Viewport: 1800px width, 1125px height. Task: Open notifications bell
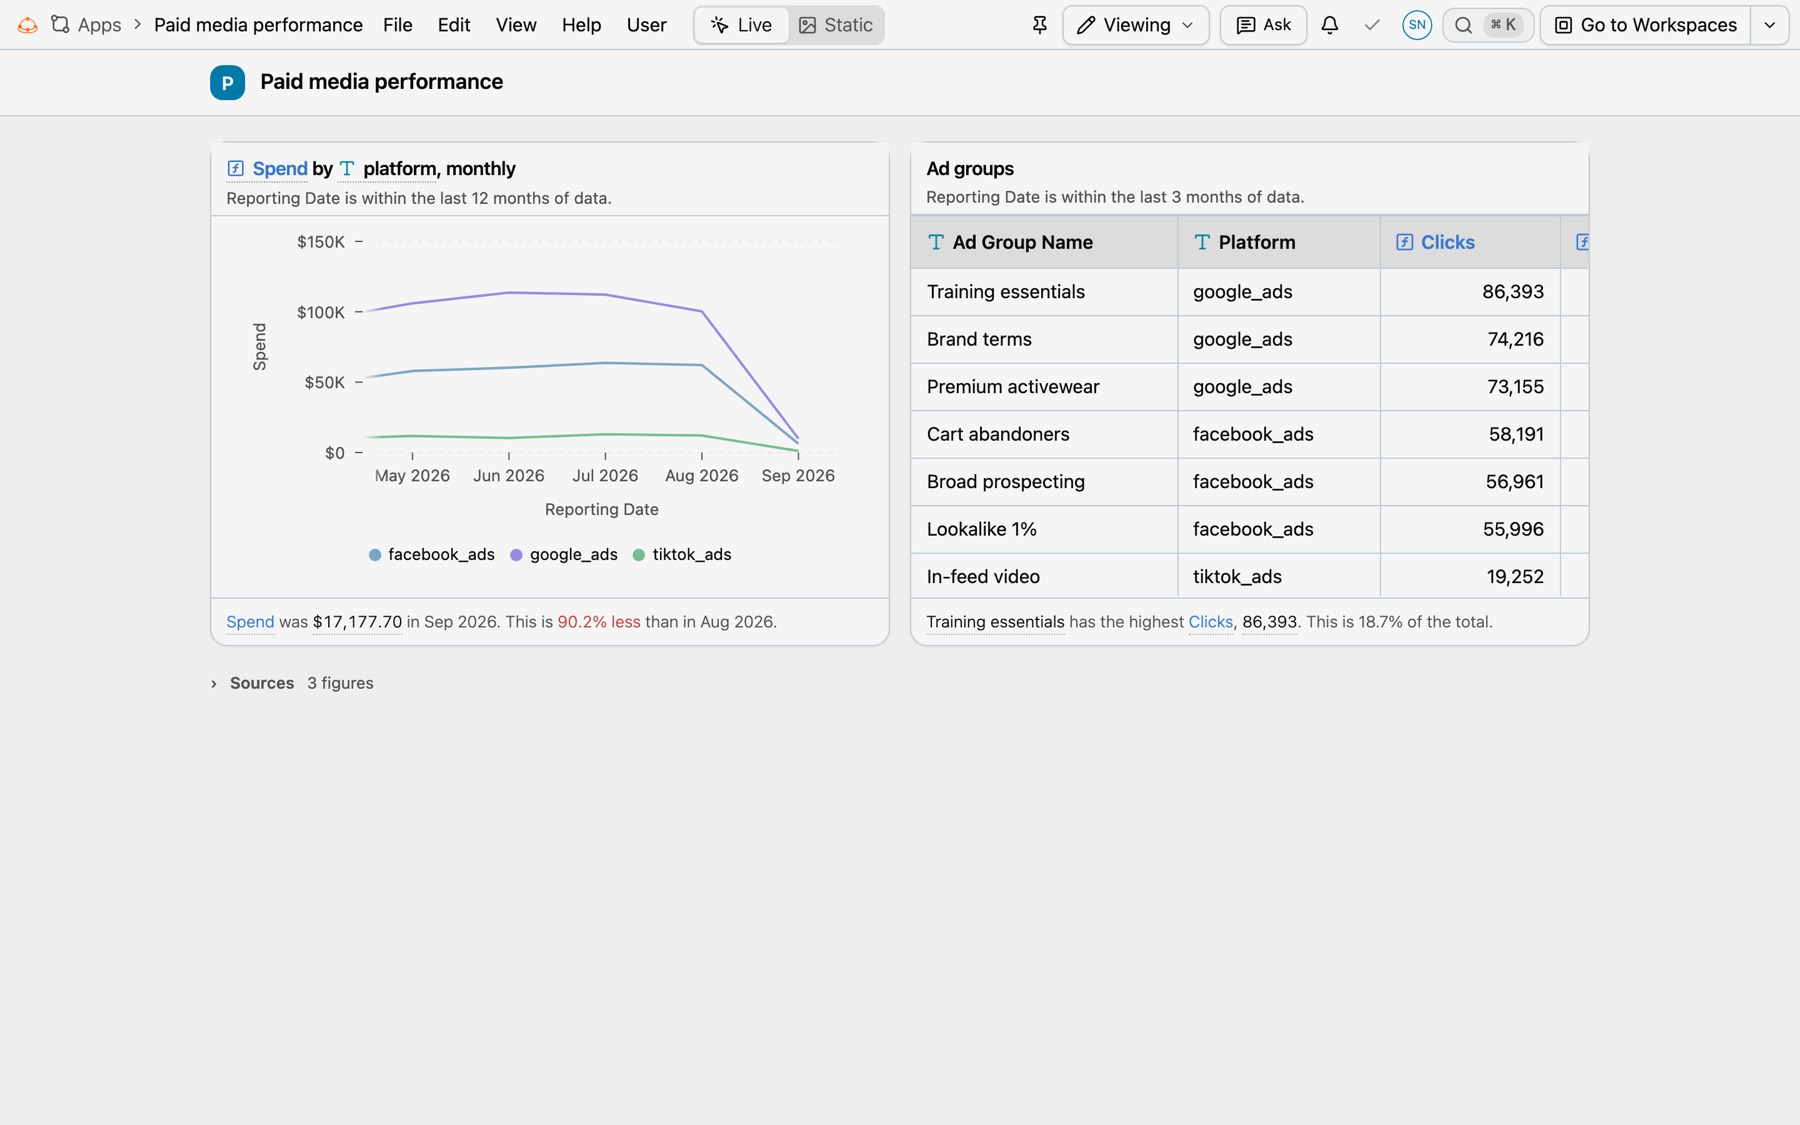1329,25
